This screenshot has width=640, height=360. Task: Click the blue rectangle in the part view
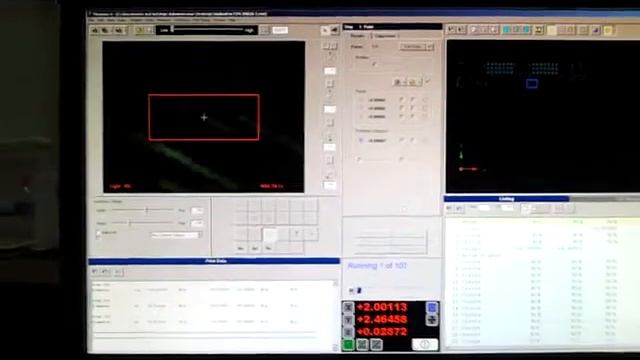click(531, 84)
